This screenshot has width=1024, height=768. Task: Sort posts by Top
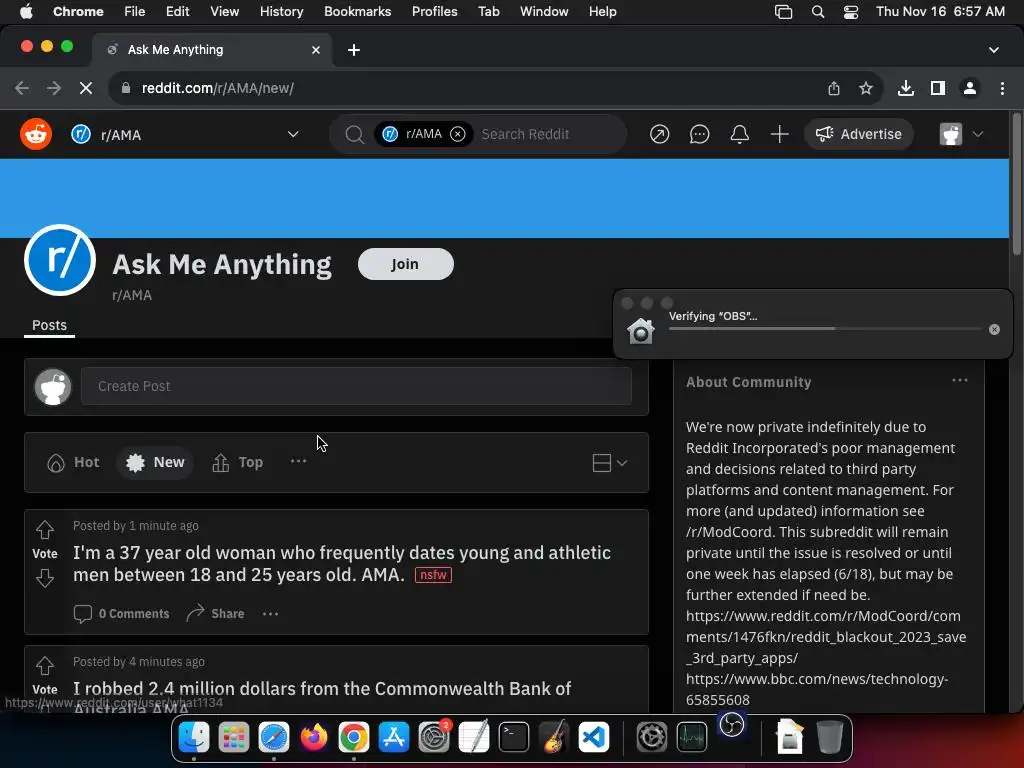[238, 462]
